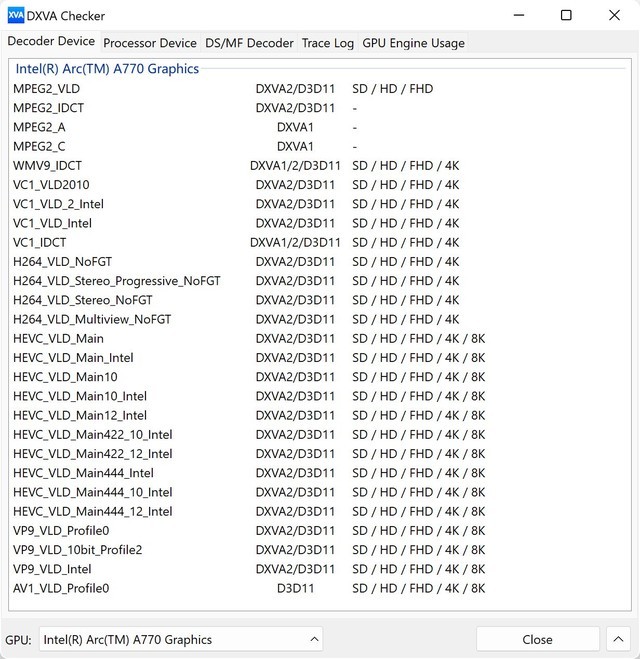Click the Intel(R) Arc(TM) A770 Graphics group header
640x659 pixels.
click(x=107, y=69)
